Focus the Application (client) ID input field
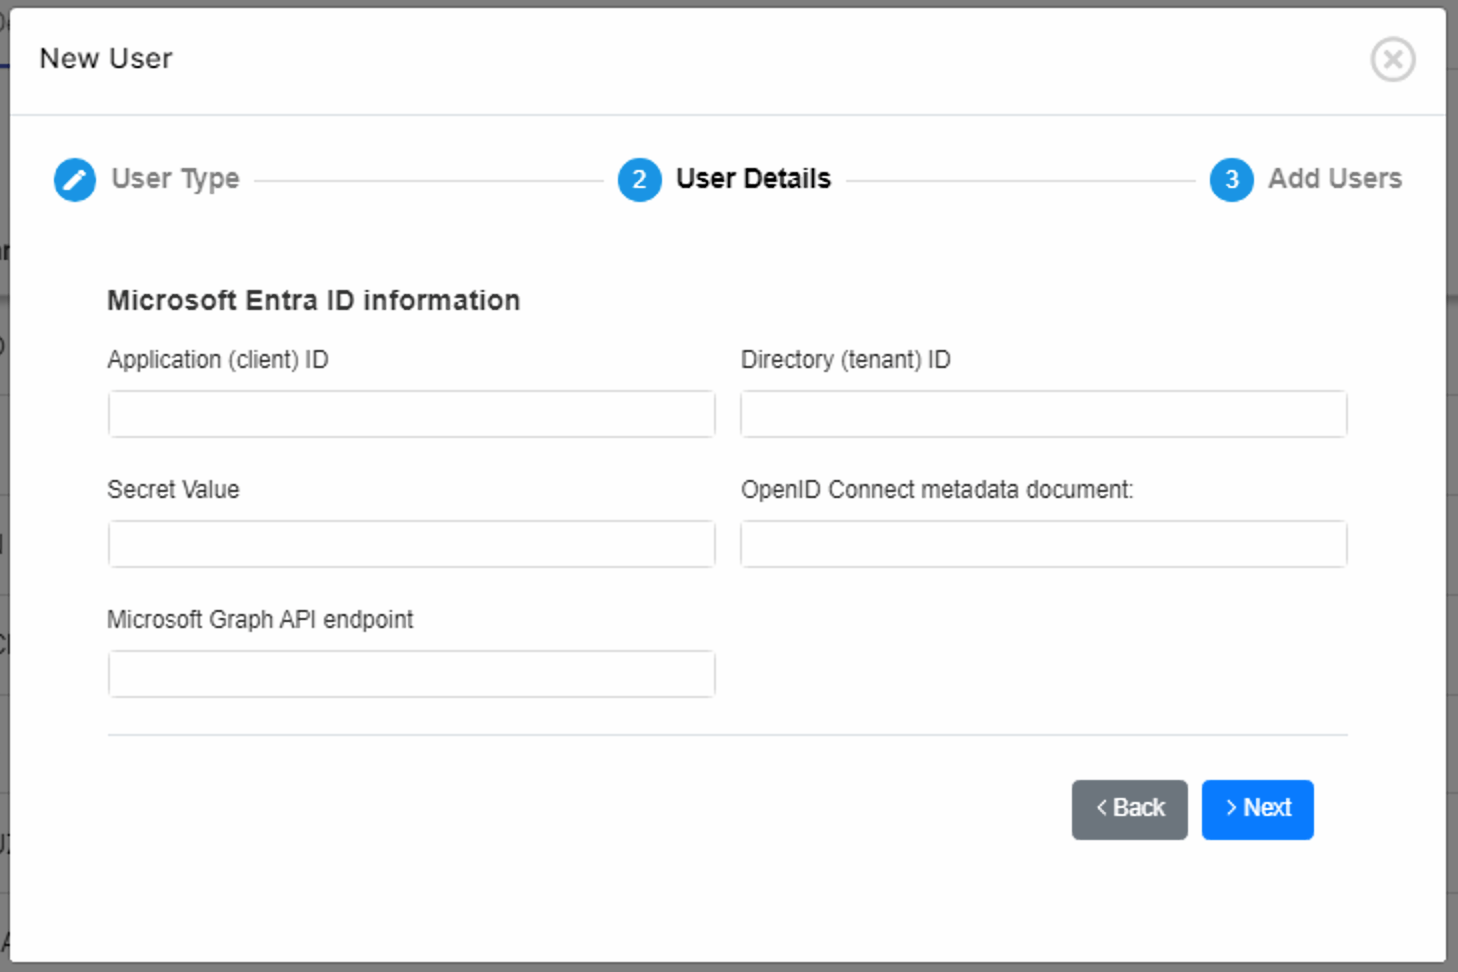The image size is (1458, 972). 411,414
